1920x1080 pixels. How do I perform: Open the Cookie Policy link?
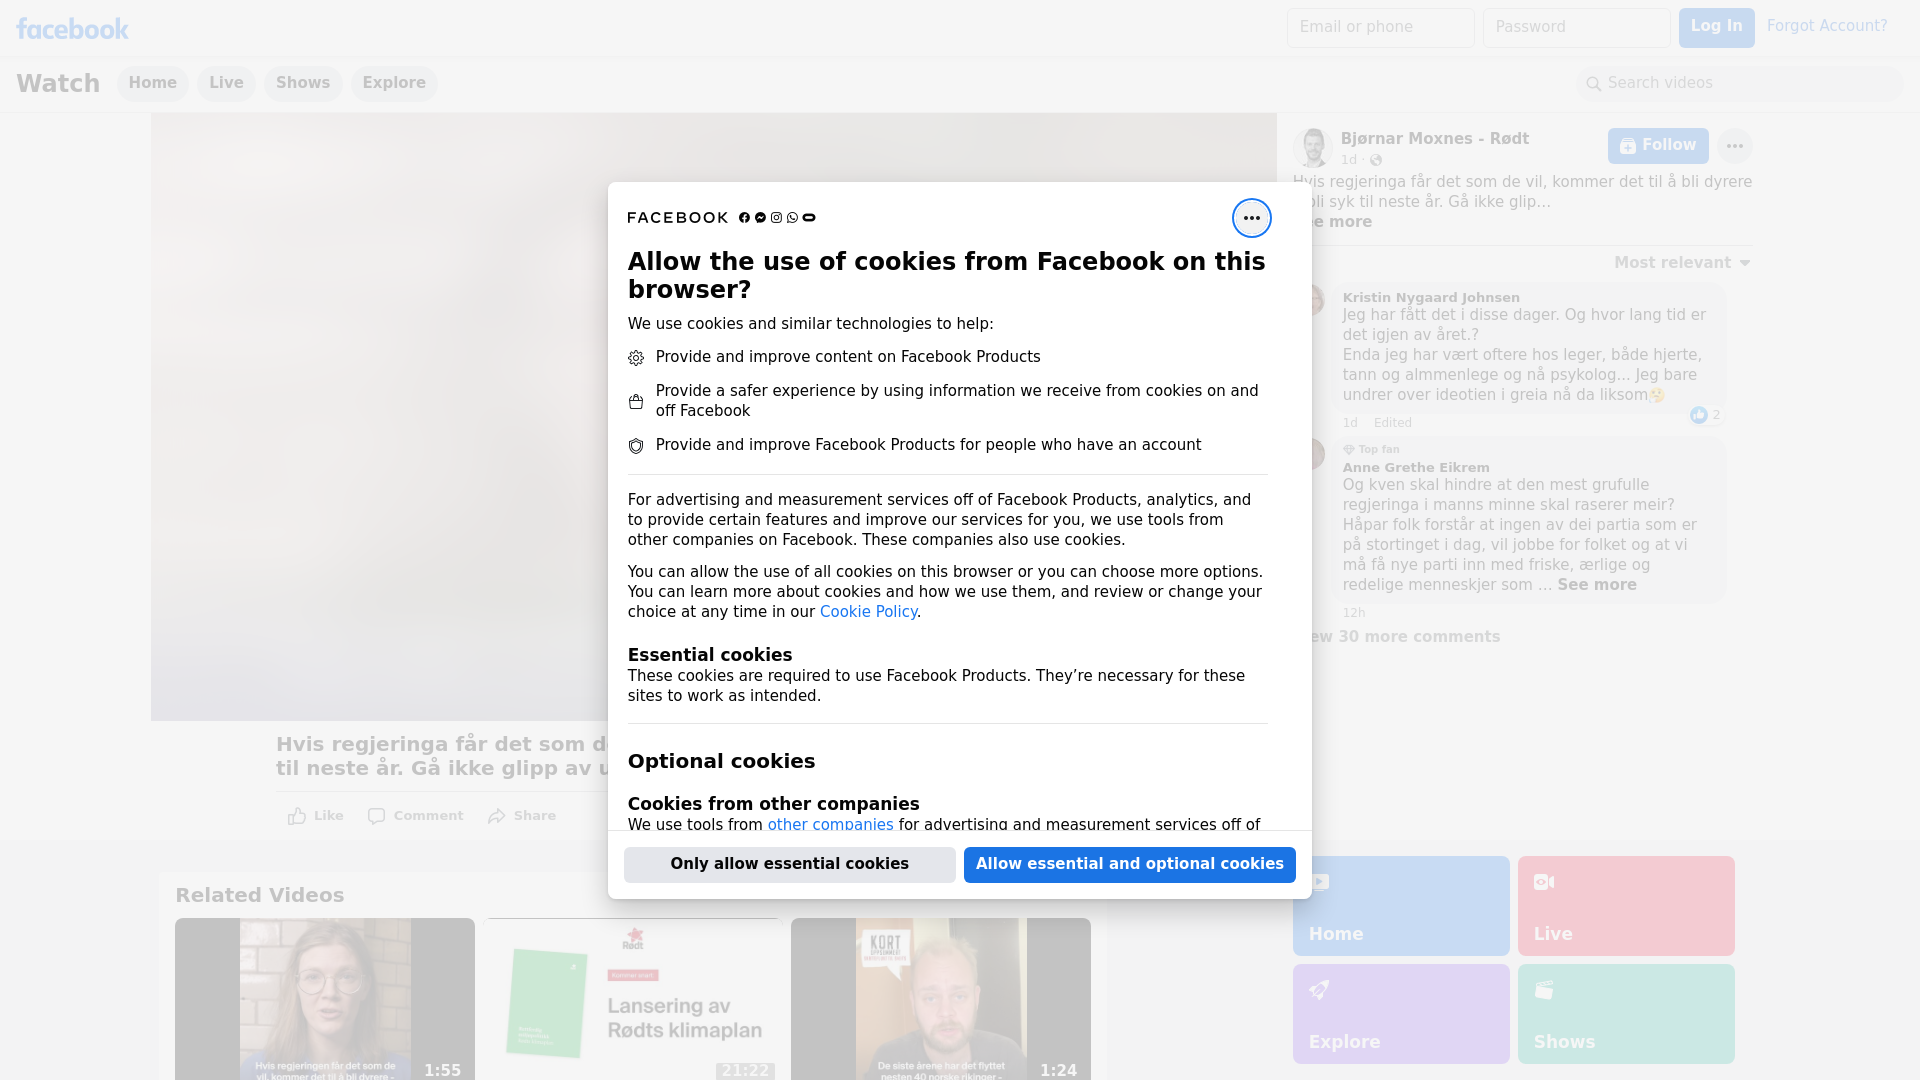pyautogui.click(x=868, y=612)
